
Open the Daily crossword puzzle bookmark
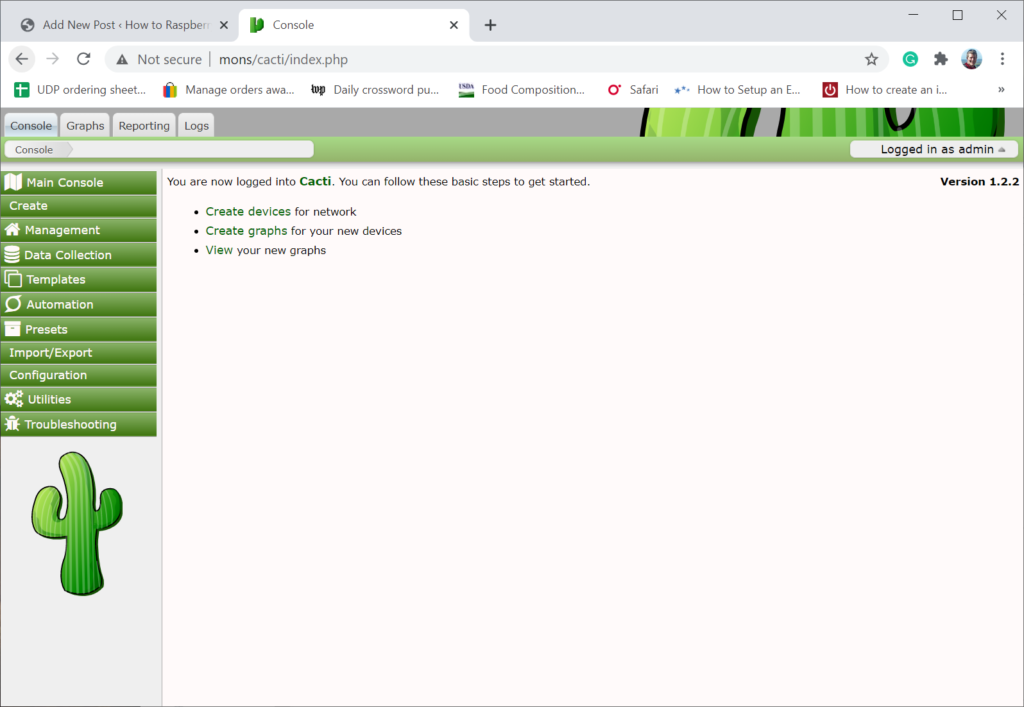click(375, 89)
